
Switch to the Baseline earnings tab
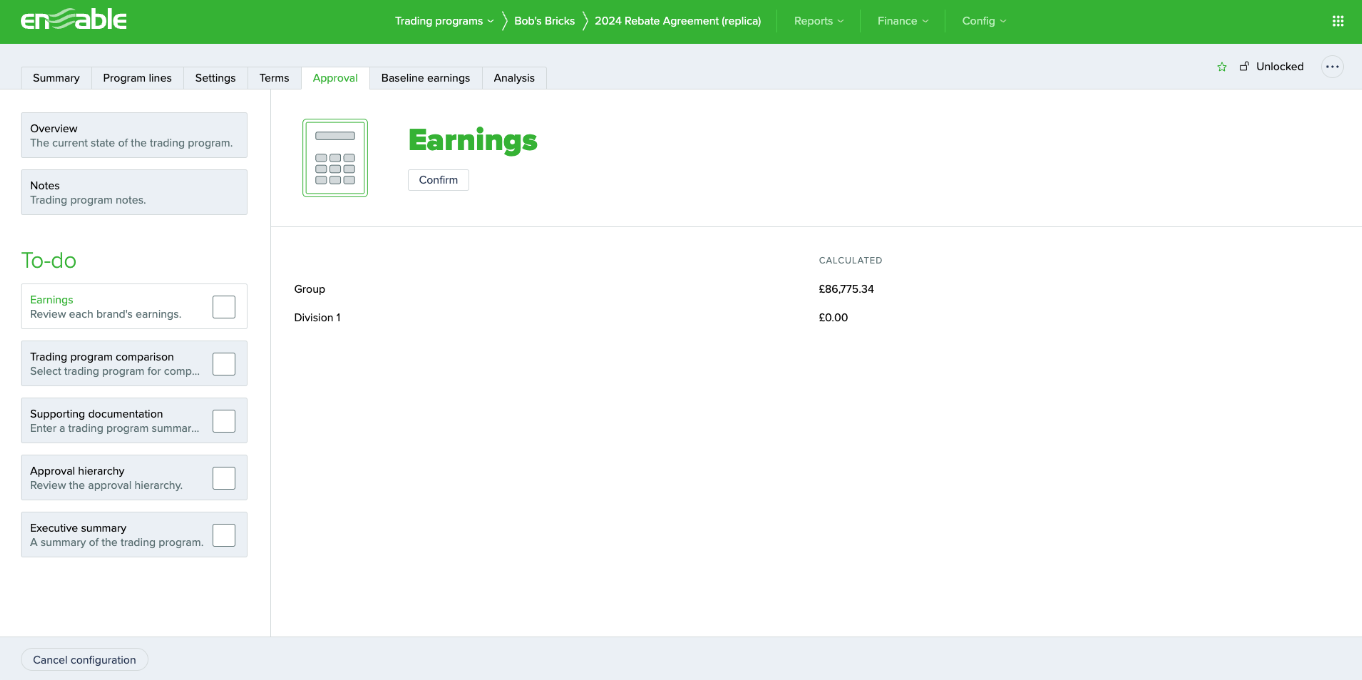(425, 78)
